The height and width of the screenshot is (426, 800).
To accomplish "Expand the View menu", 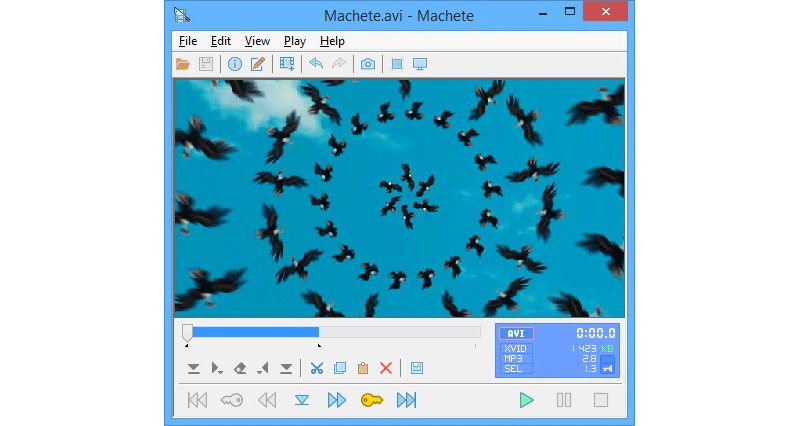I will [x=257, y=41].
